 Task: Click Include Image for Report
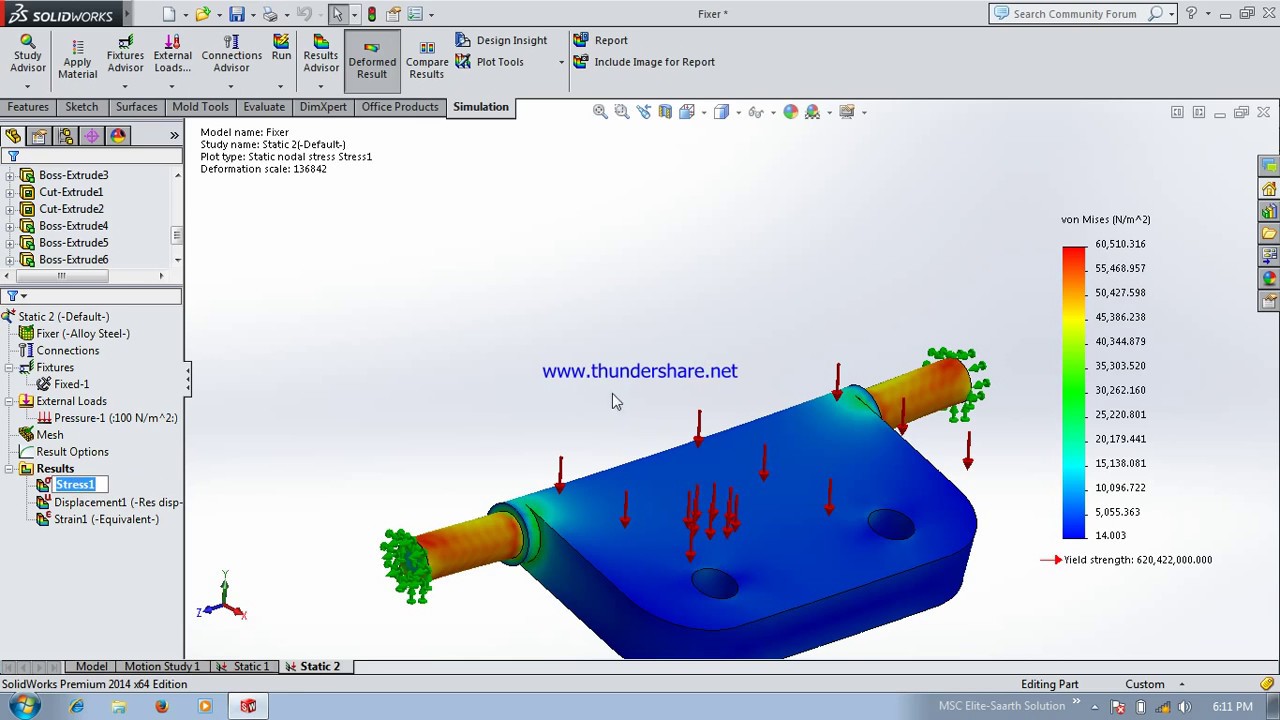point(644,62)
